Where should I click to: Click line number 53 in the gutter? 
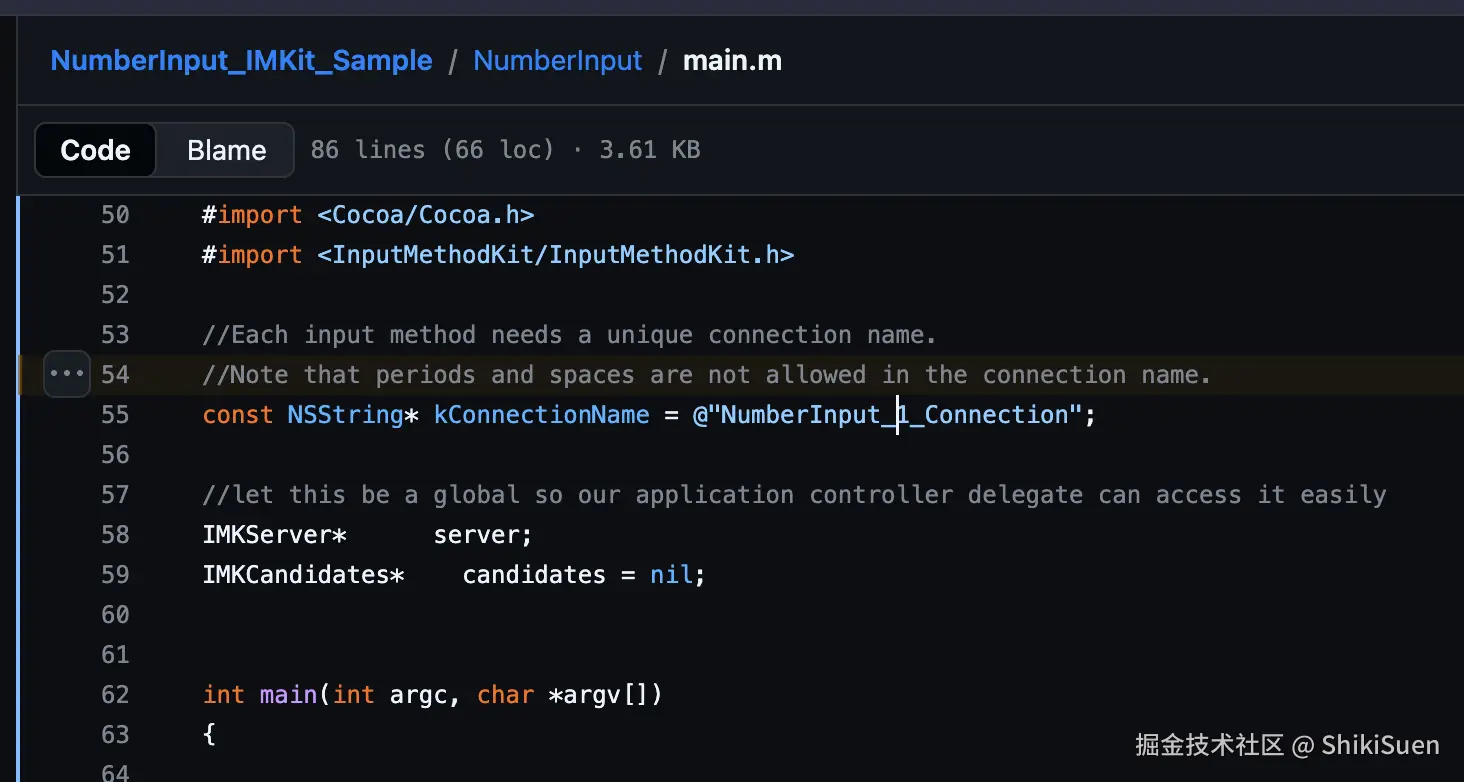point(115,335)
